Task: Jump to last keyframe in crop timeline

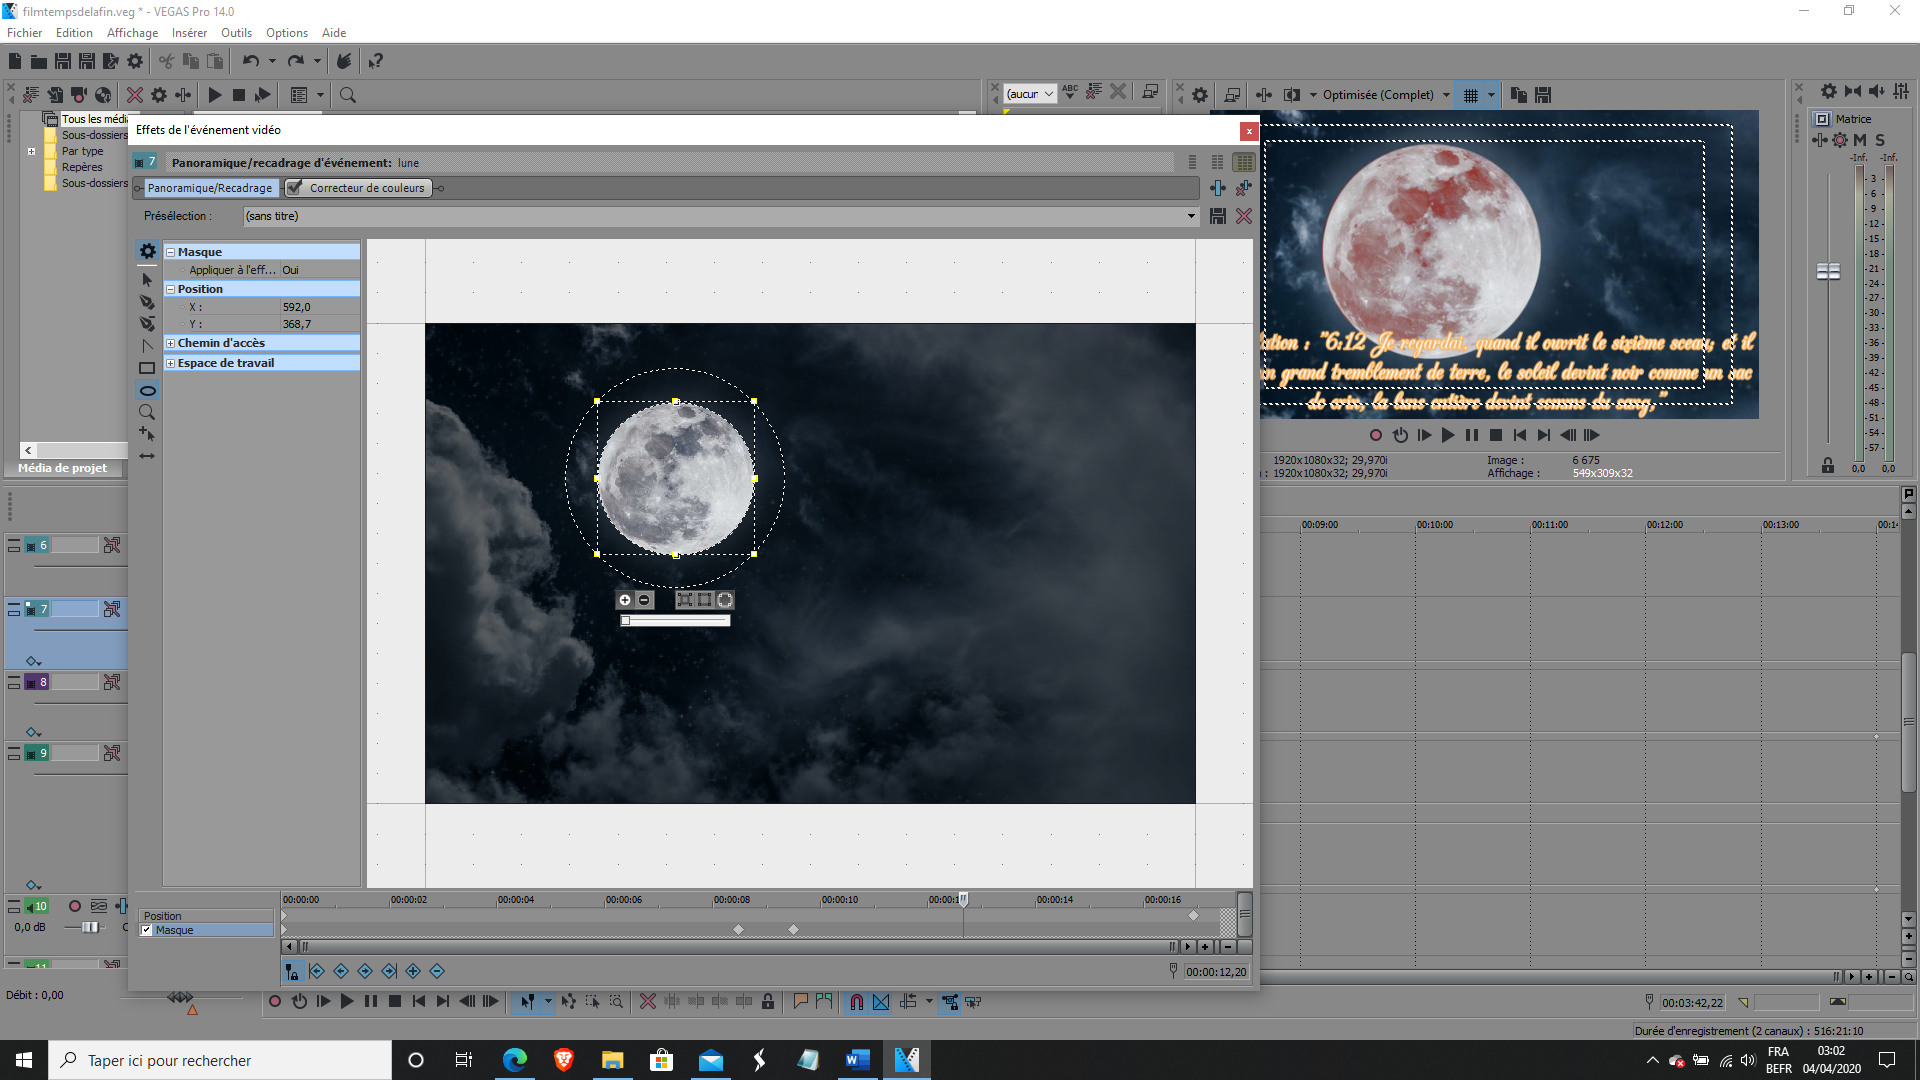Action: coord(389,971)
